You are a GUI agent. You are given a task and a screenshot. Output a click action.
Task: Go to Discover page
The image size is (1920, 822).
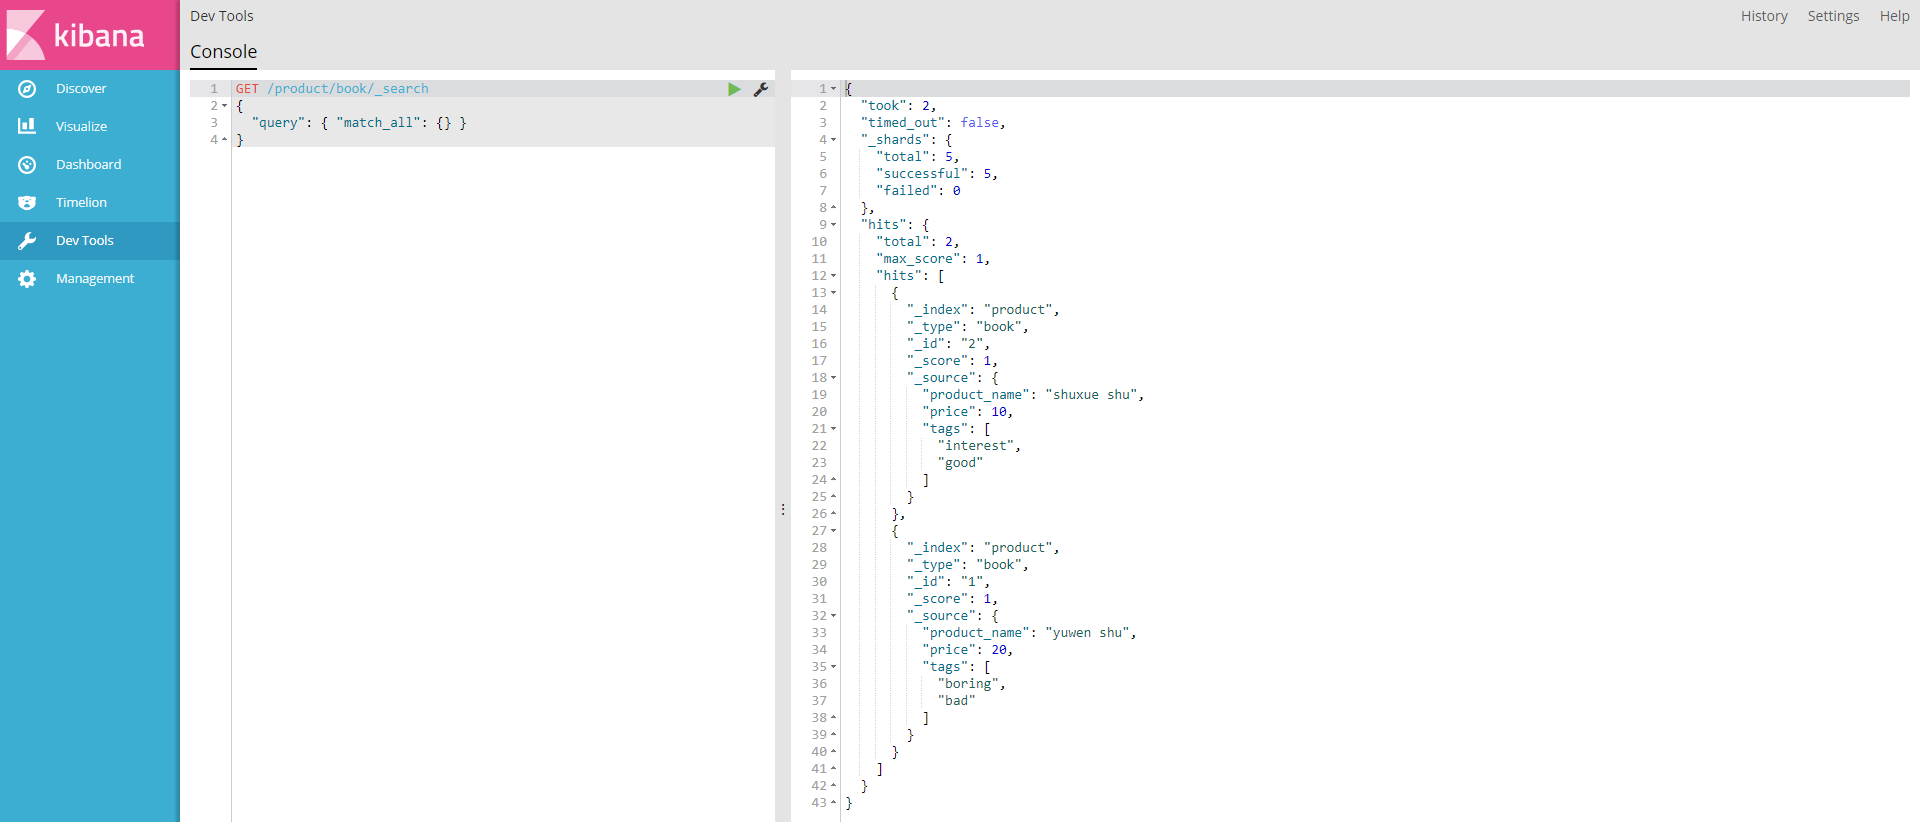pos(81,89)
